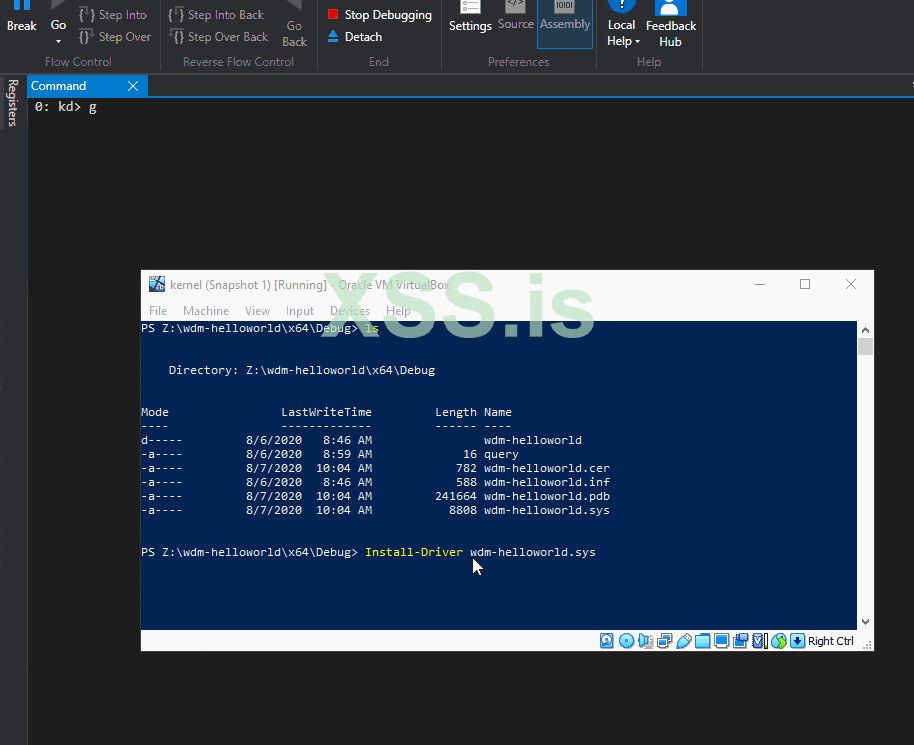Open the WinDbg Settings
The width and height of the screenshot is (914, 745).
click(x=469, y=20)
